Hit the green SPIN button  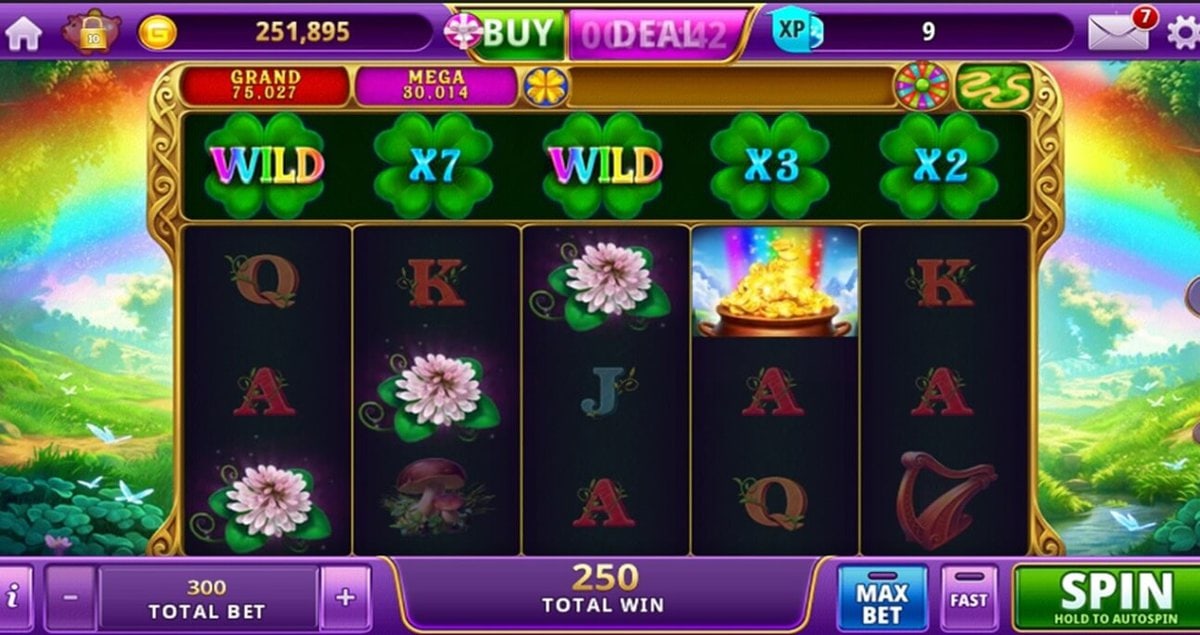(1106, 598)
